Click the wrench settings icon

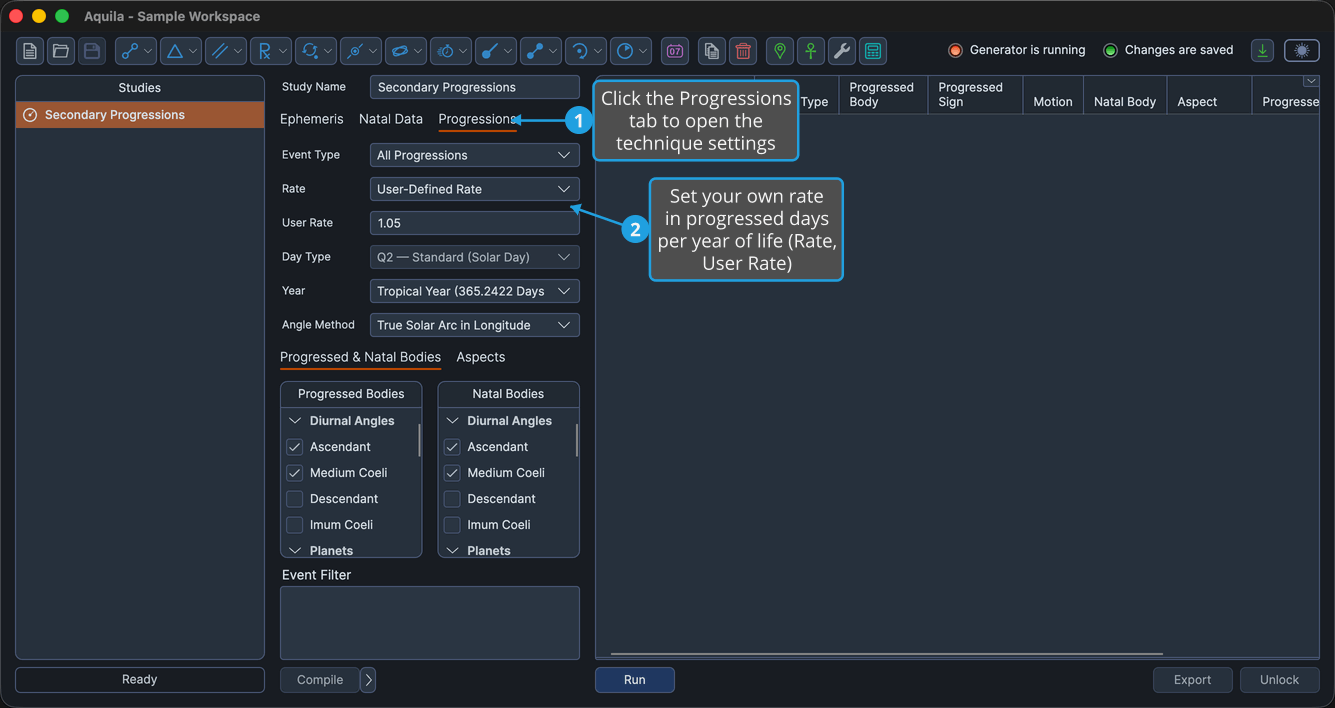coord(842,51)
